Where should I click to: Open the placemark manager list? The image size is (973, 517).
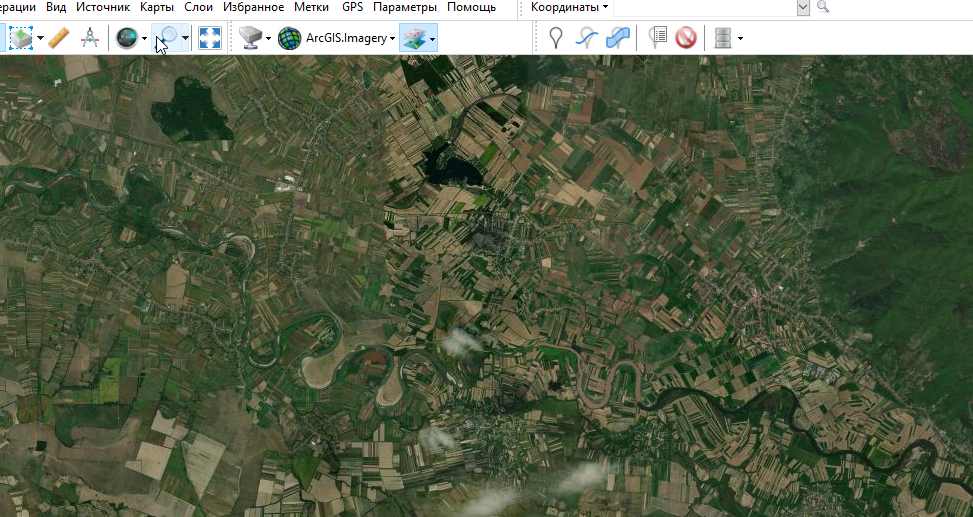[656, 39]
